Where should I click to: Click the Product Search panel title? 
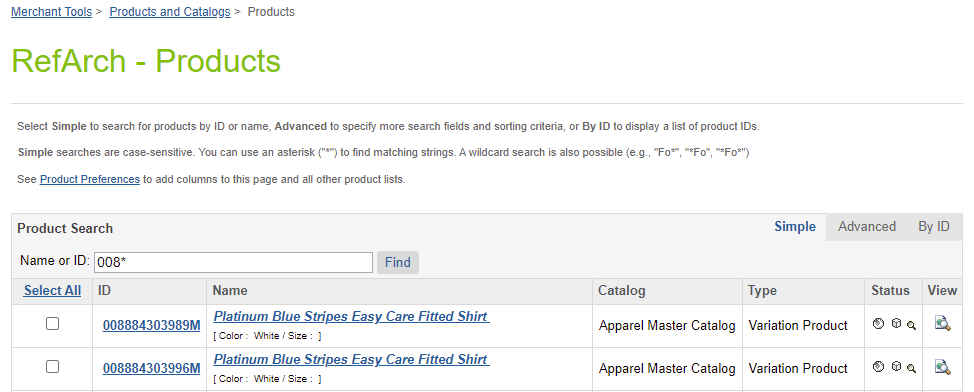coord(65,229)
